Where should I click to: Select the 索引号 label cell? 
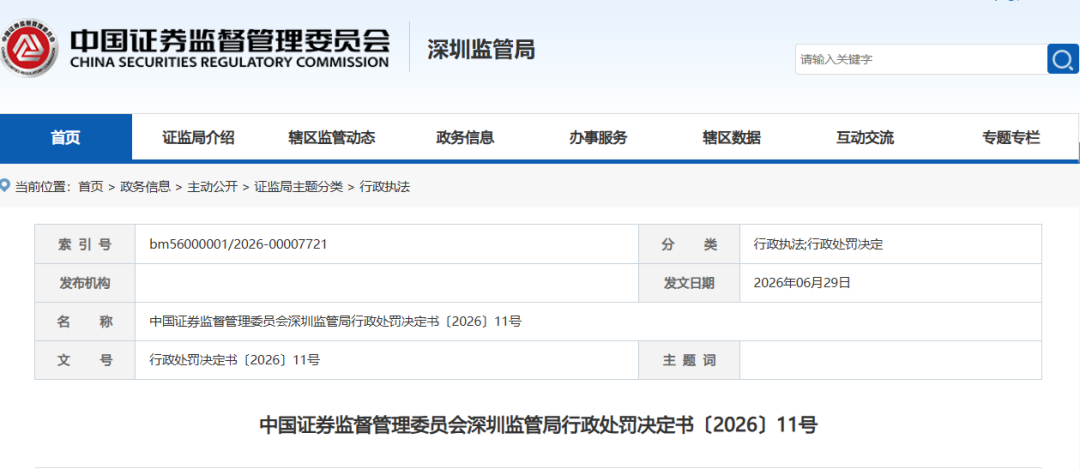[85, 244]
